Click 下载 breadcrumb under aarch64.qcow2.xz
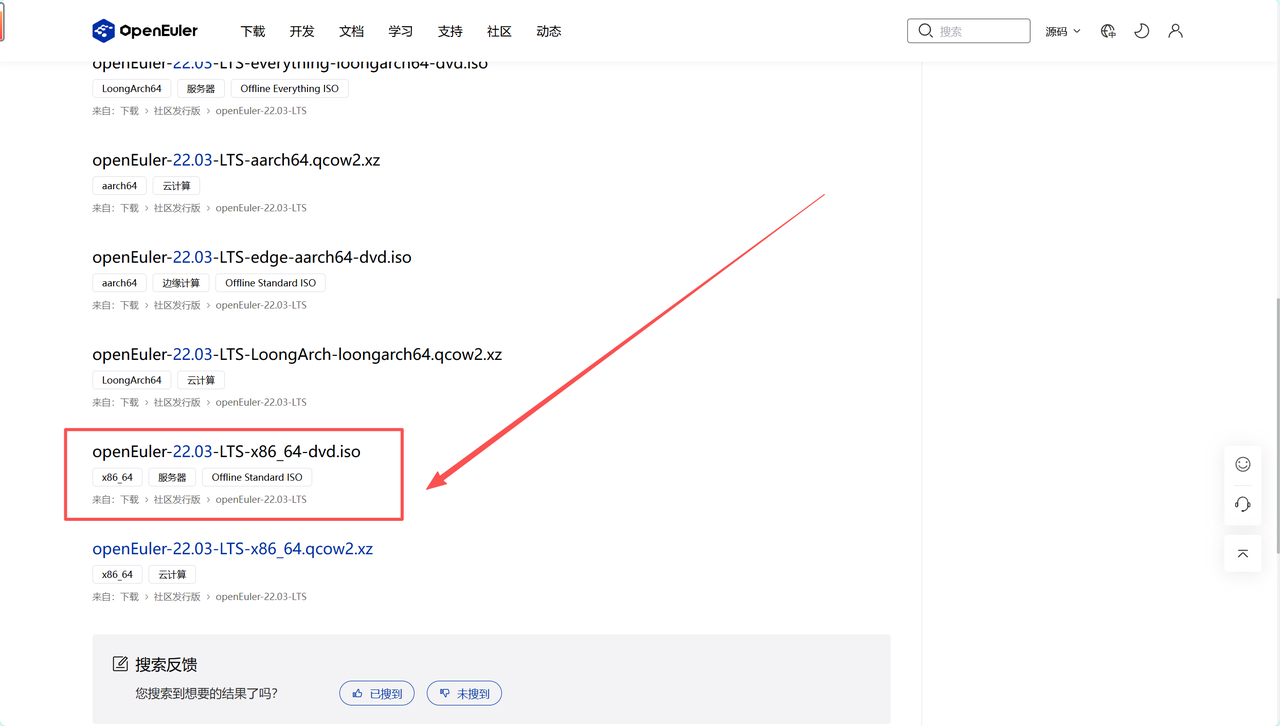Screen dimensions: 1280x726 (x=130, y=208)
